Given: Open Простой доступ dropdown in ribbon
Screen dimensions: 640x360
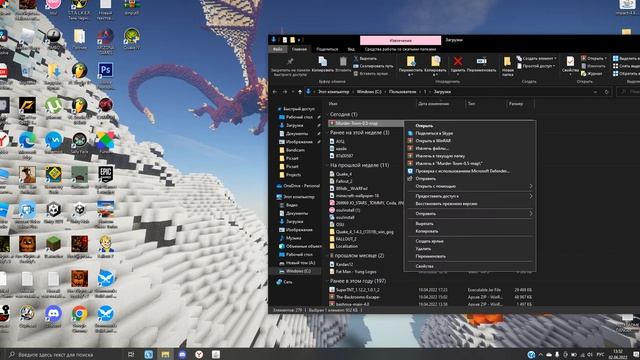Looking at the screenshot, I should click(x=536, y=66).
